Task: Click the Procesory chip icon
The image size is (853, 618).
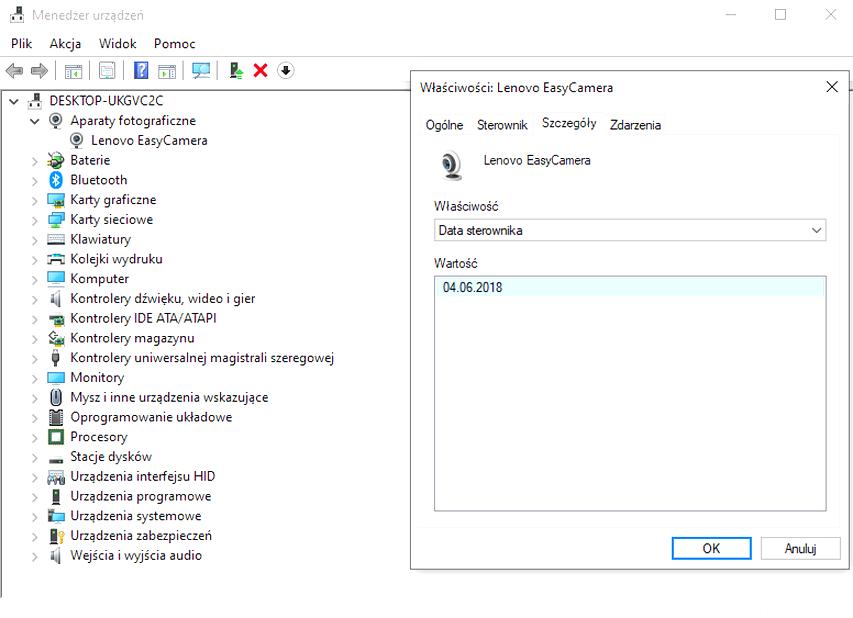Action: (55, 437)
